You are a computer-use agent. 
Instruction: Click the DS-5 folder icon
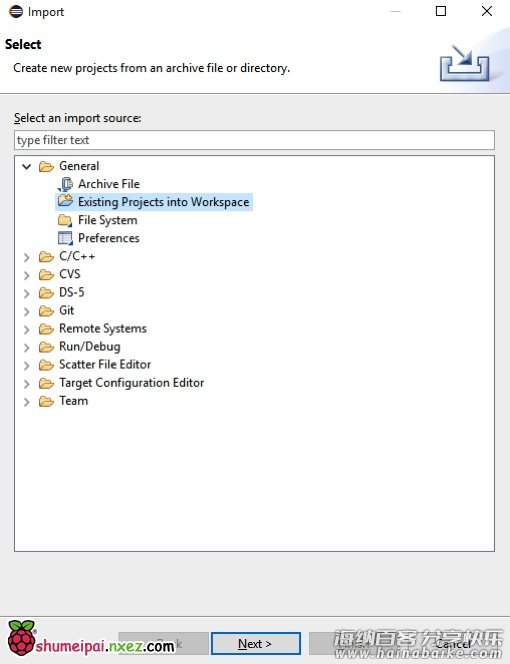[x=46, y=293]
